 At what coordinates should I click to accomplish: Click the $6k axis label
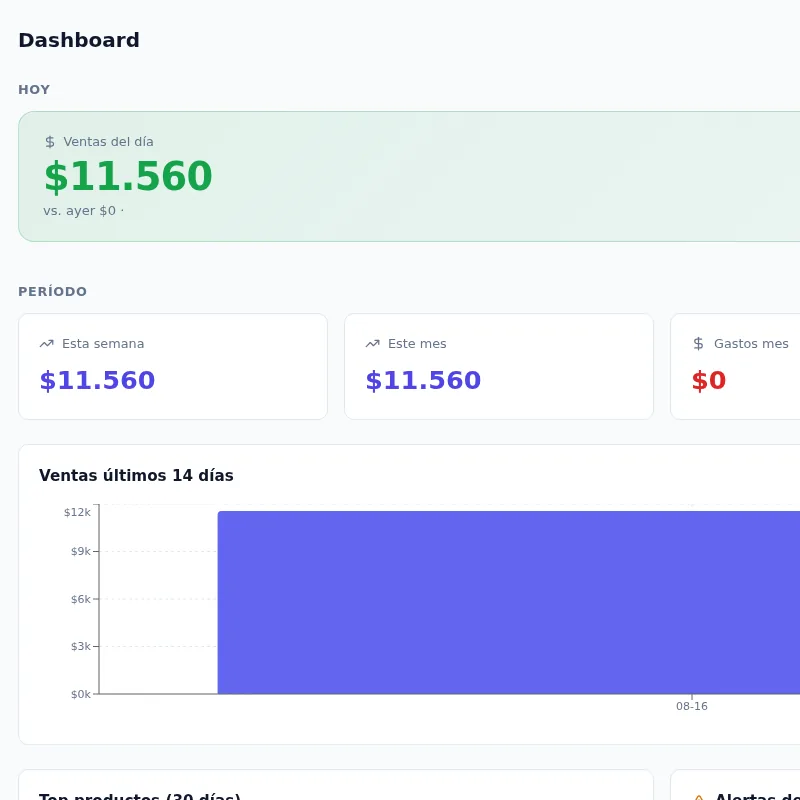click(x=81, y=599)
